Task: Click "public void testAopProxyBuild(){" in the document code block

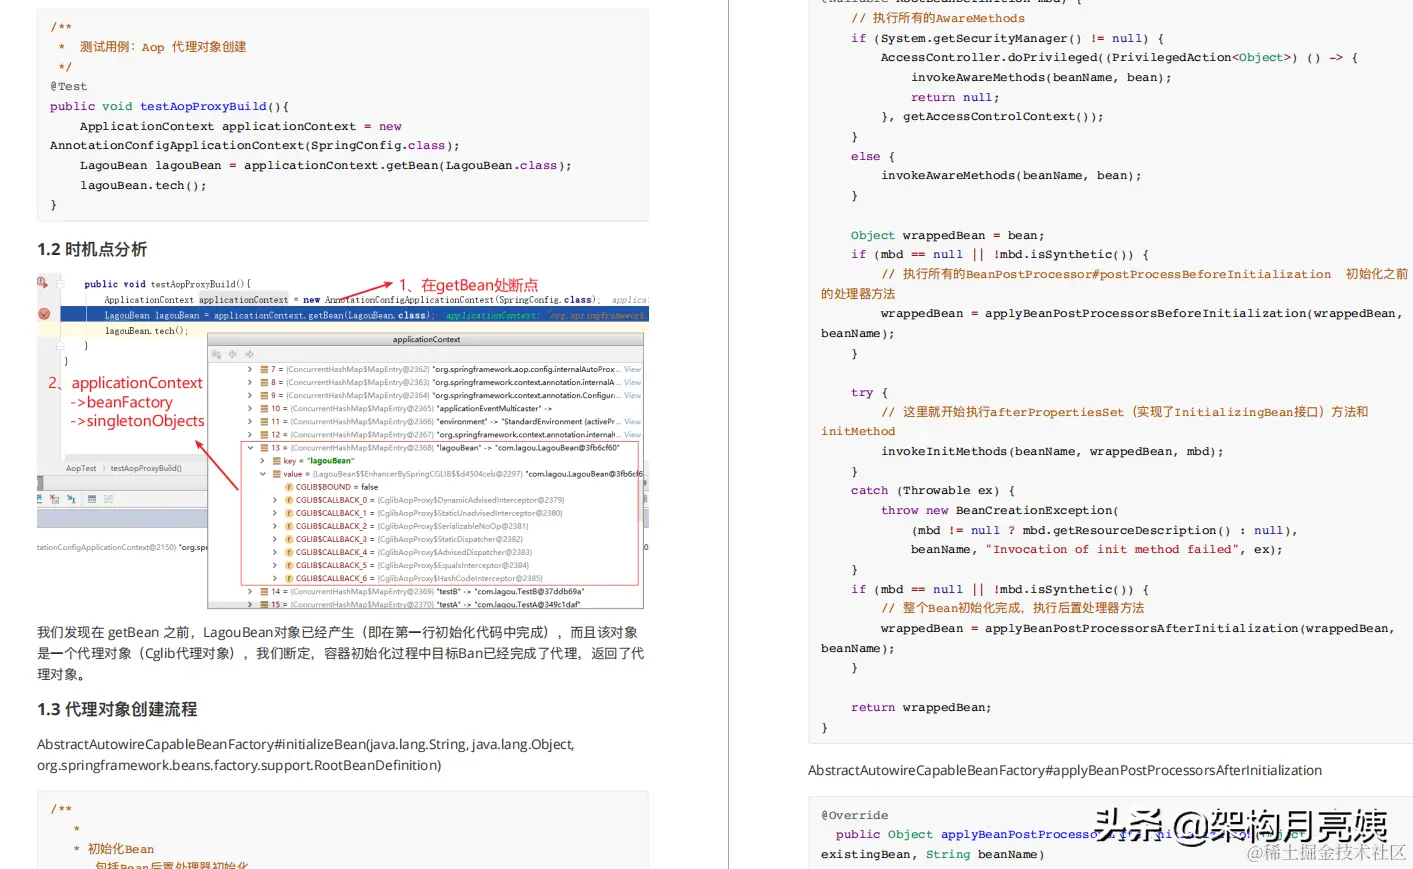Action: click(x=169, y=106)
